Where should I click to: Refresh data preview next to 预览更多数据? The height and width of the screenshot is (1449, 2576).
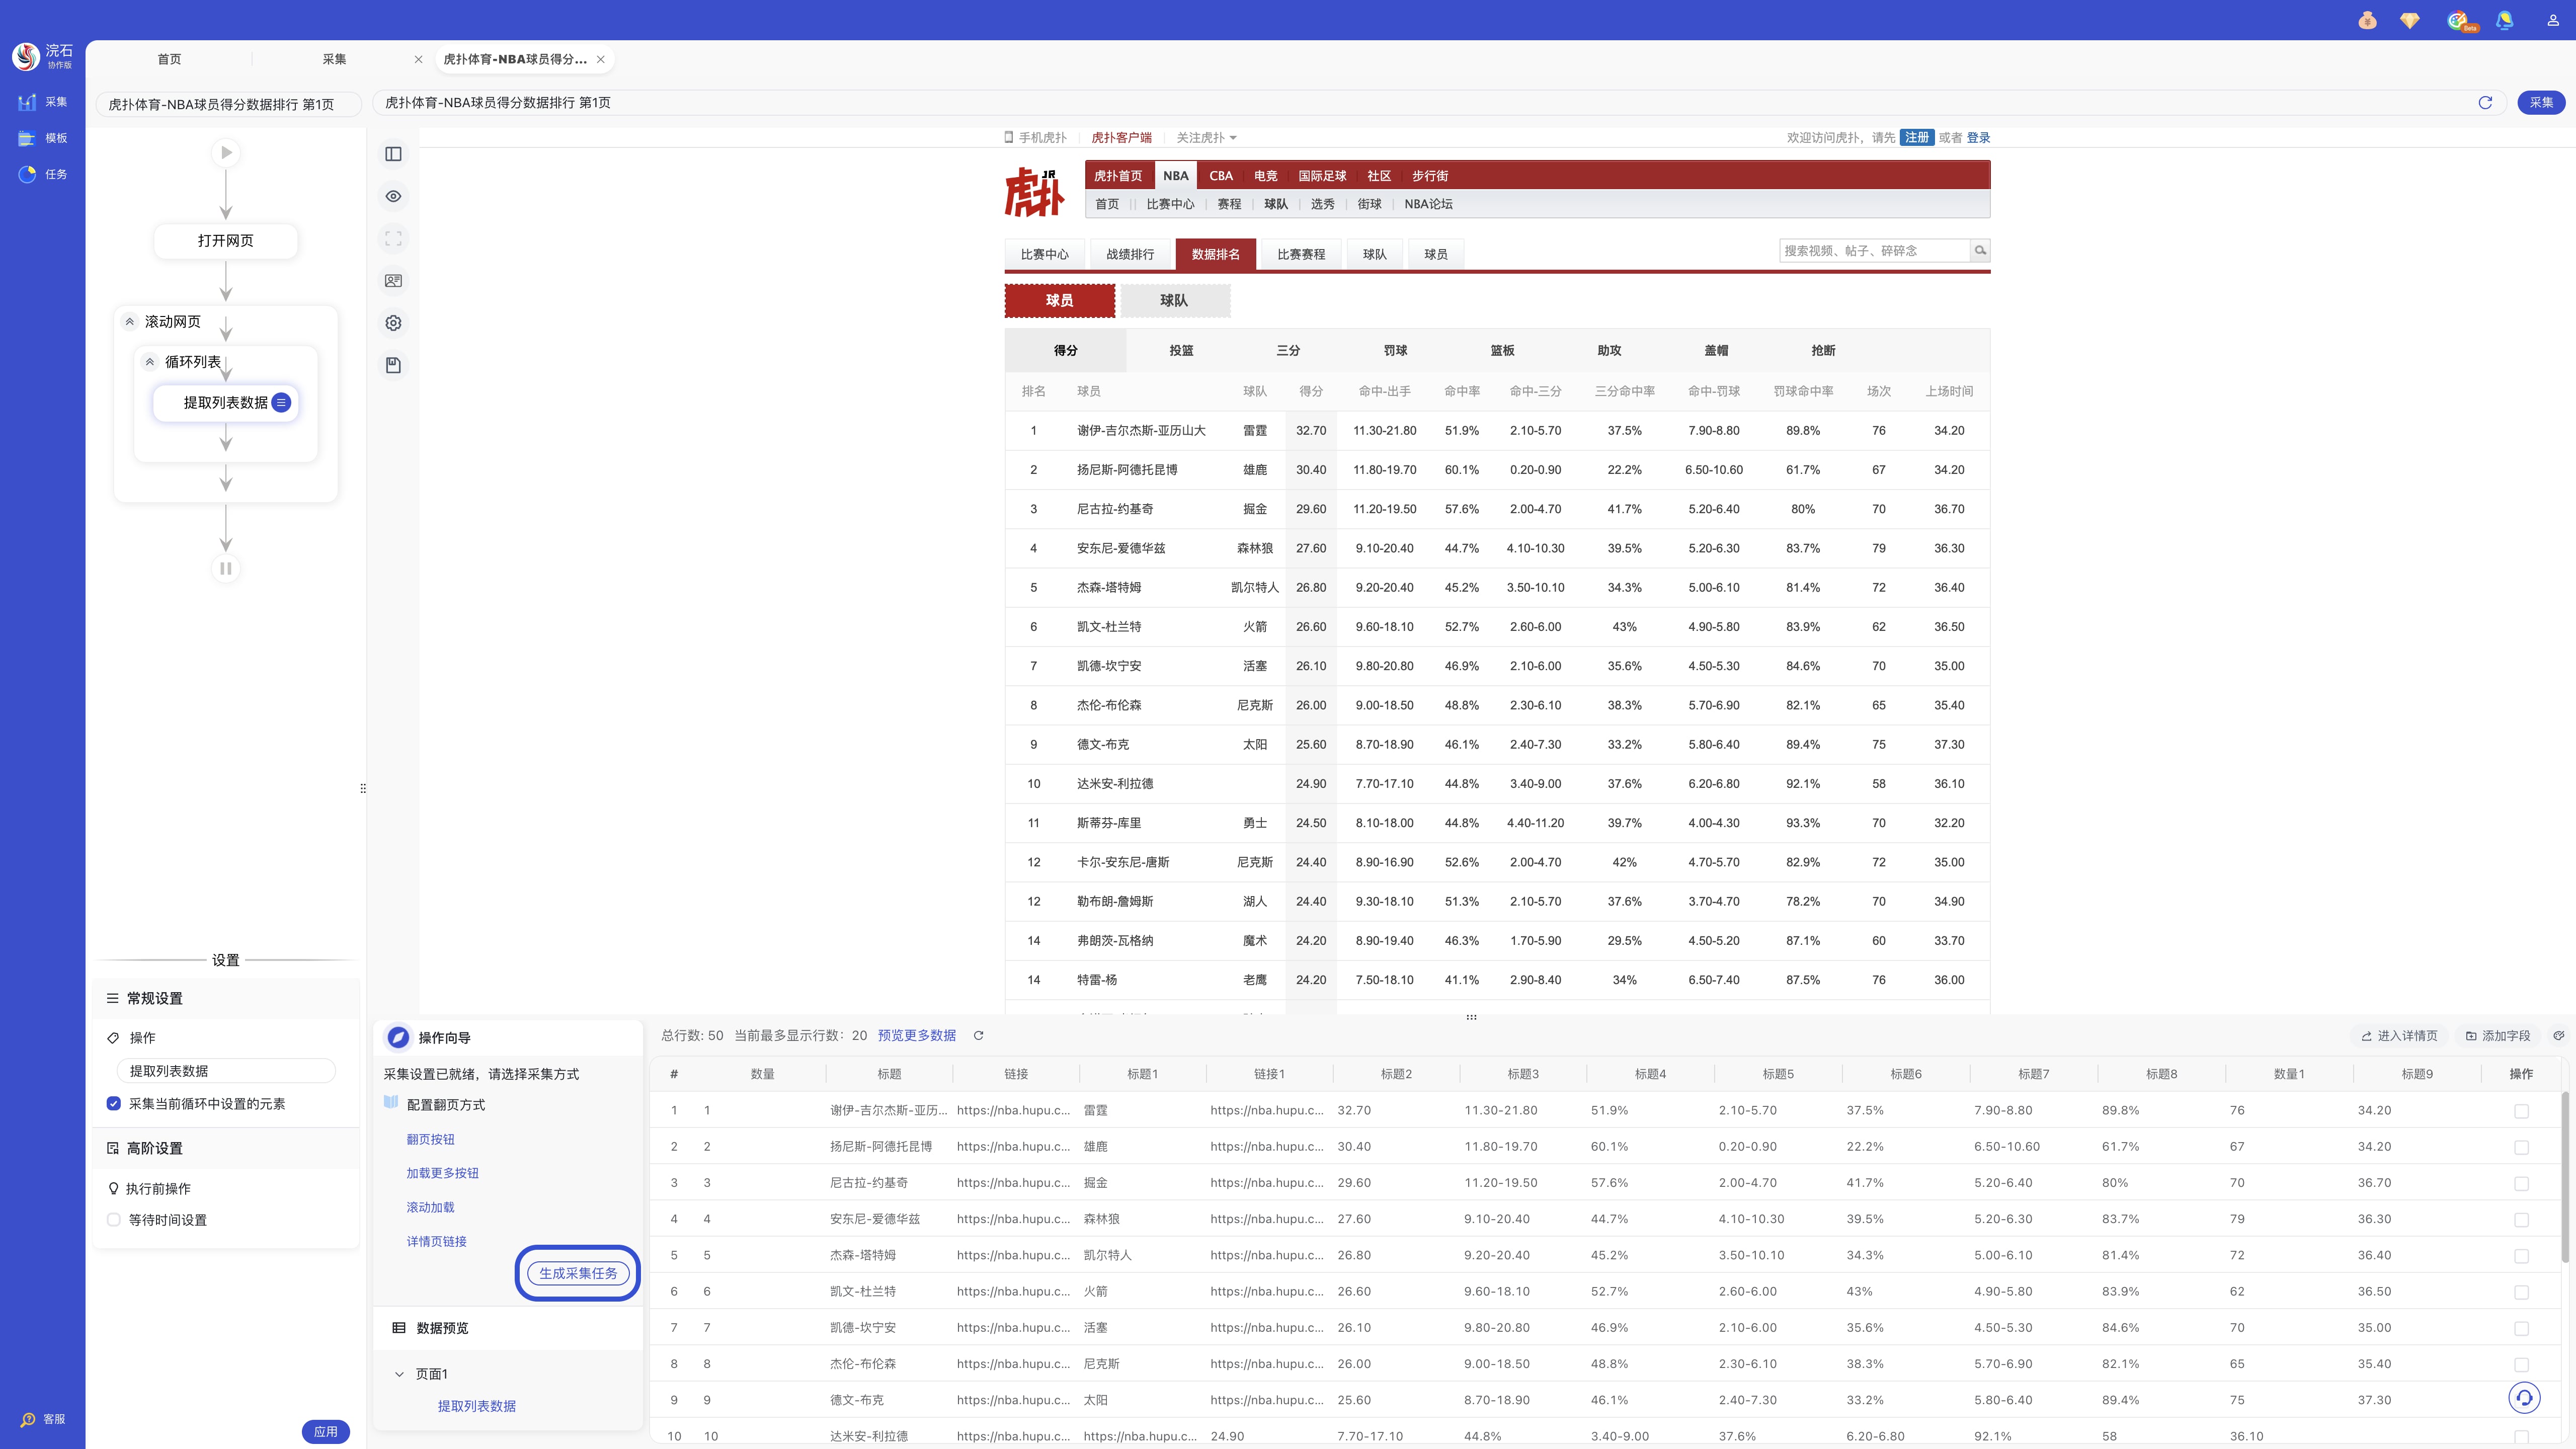click(x=979, y=1036)
